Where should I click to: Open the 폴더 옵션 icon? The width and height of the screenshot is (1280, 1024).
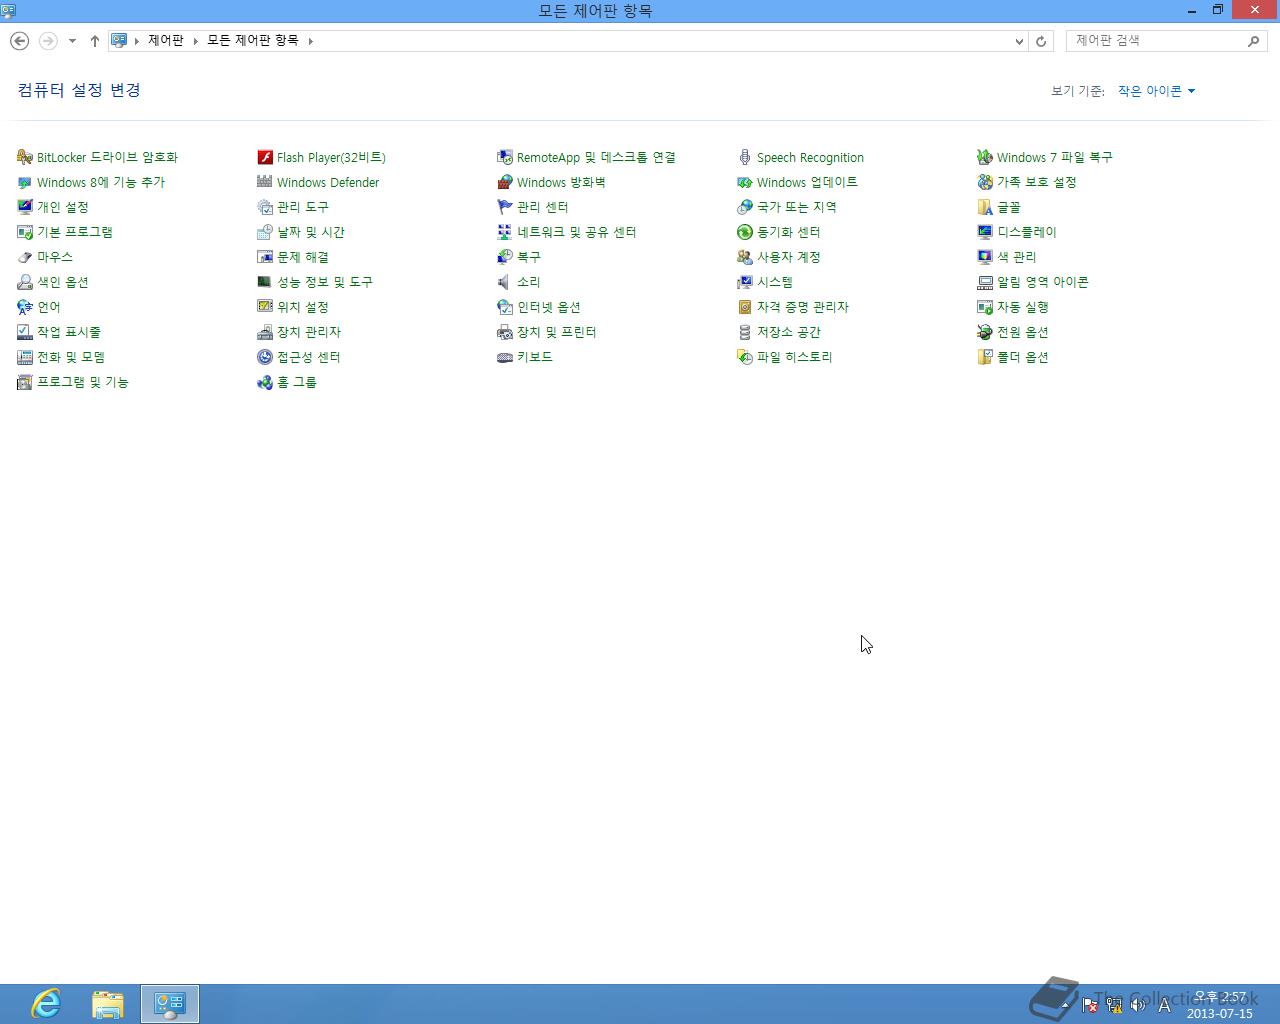click(x=985, y=357)
